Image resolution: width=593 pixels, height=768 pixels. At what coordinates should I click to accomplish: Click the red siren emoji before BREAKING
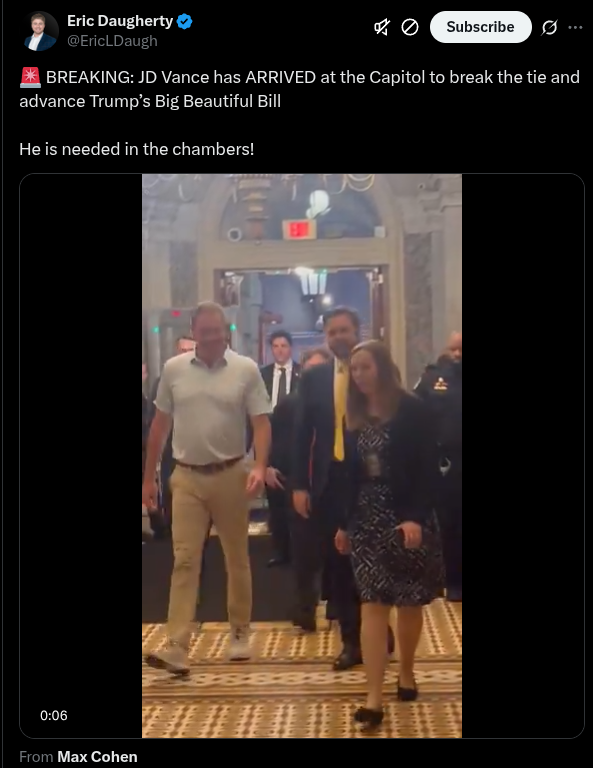coord(30,77)
